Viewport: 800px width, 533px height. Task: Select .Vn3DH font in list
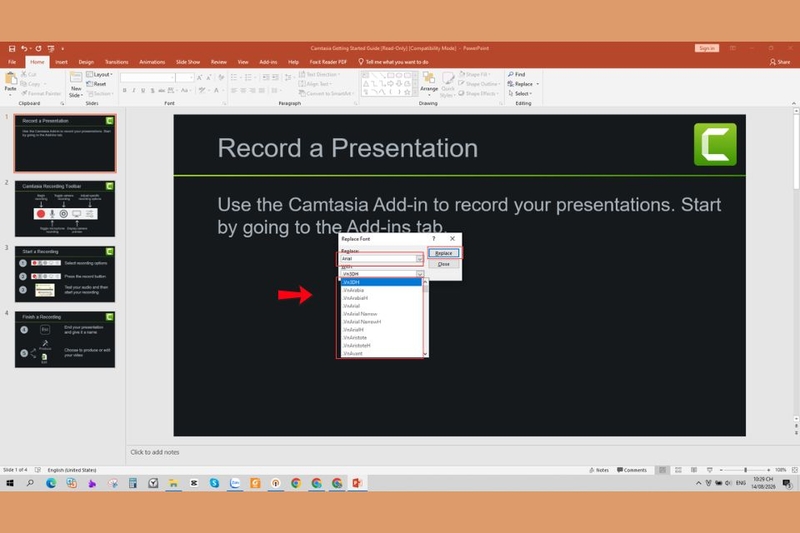(382, 282)
